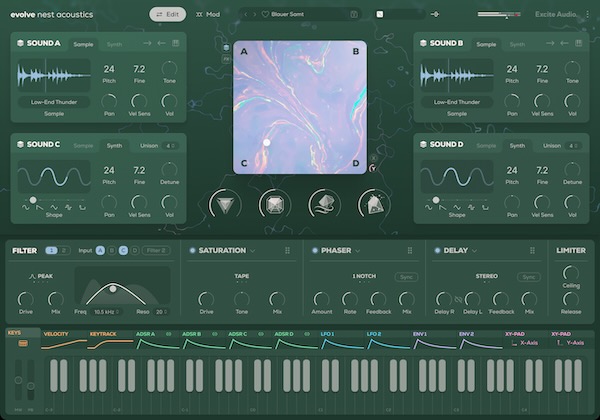This screenshot has height=420, width=600.
Task: Click the Phaser Sync button
Action: 406,277
